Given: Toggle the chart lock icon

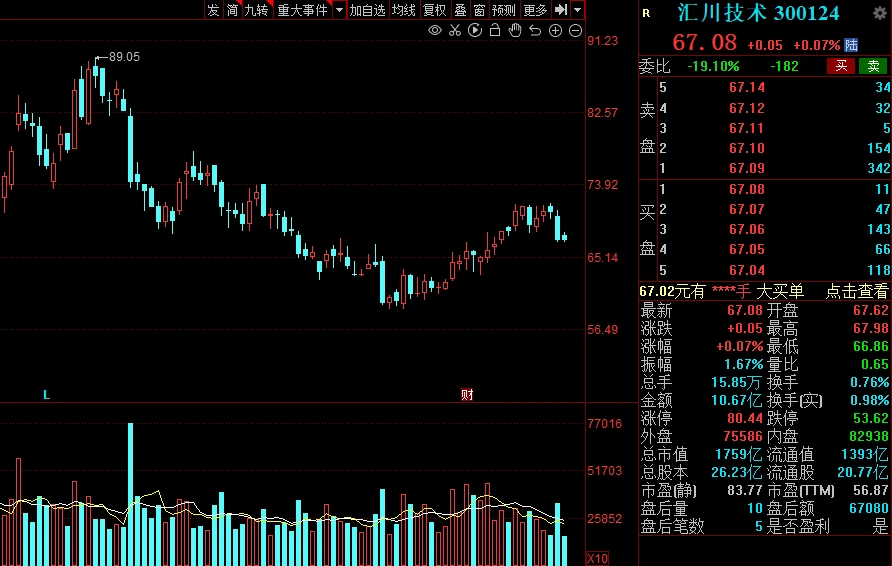Looking at the screenshot, I should [495, 31].
